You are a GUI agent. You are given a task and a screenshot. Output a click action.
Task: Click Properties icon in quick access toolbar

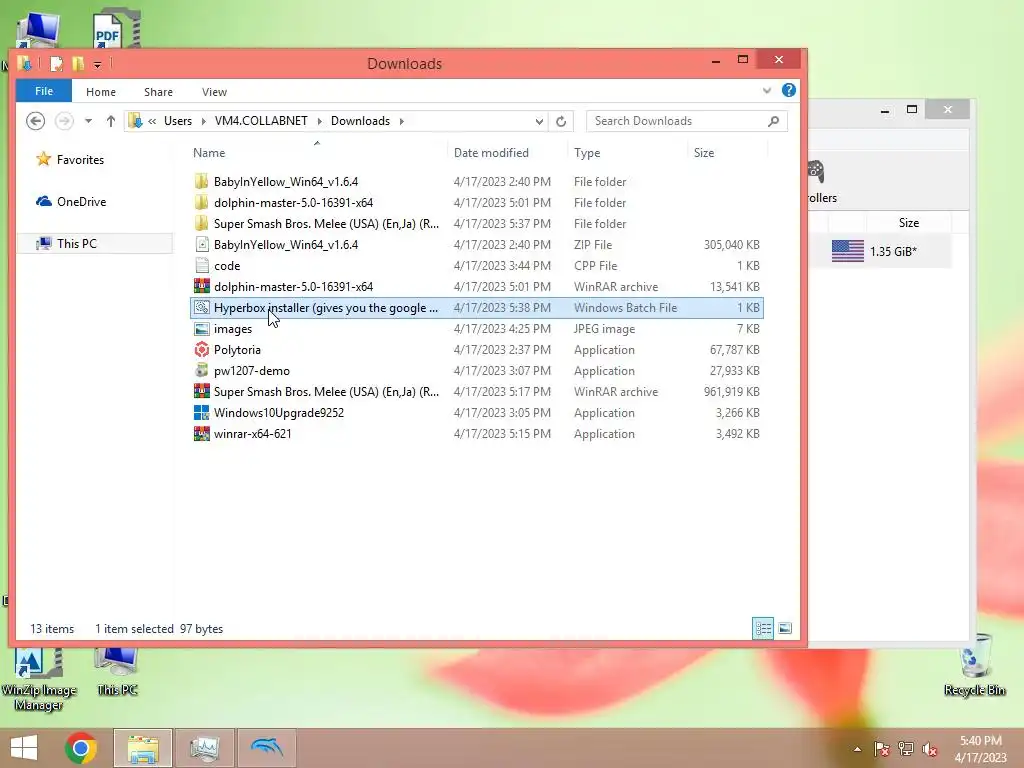57,63
